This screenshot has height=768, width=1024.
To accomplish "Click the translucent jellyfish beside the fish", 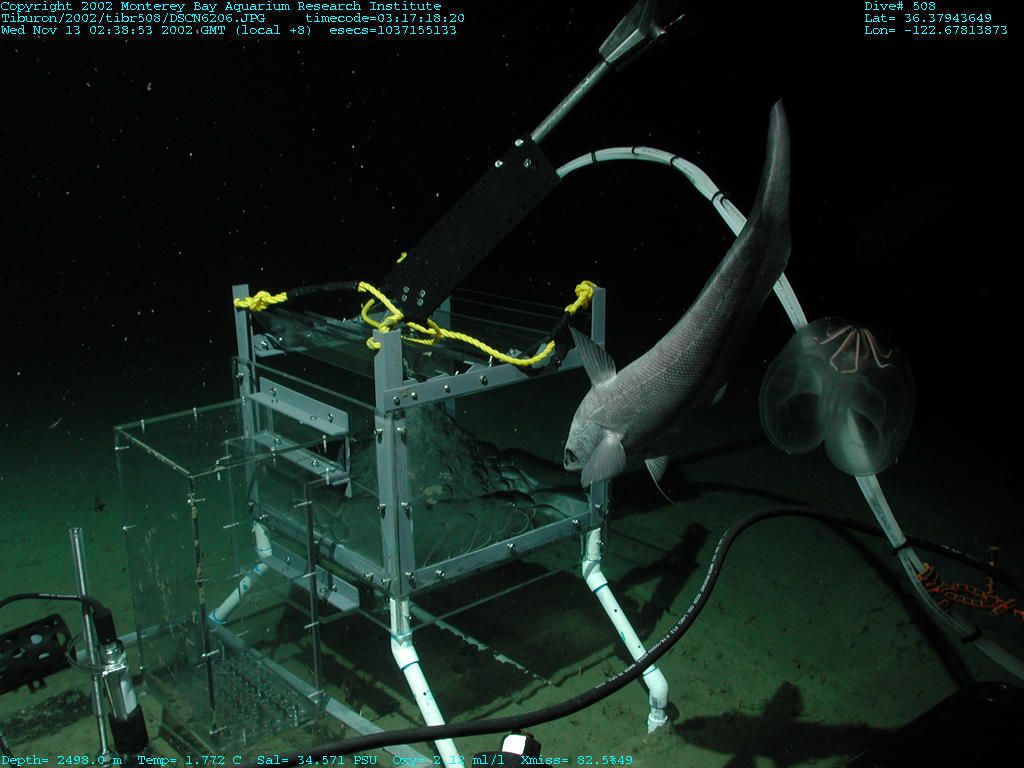I will [x=838, y=395].
